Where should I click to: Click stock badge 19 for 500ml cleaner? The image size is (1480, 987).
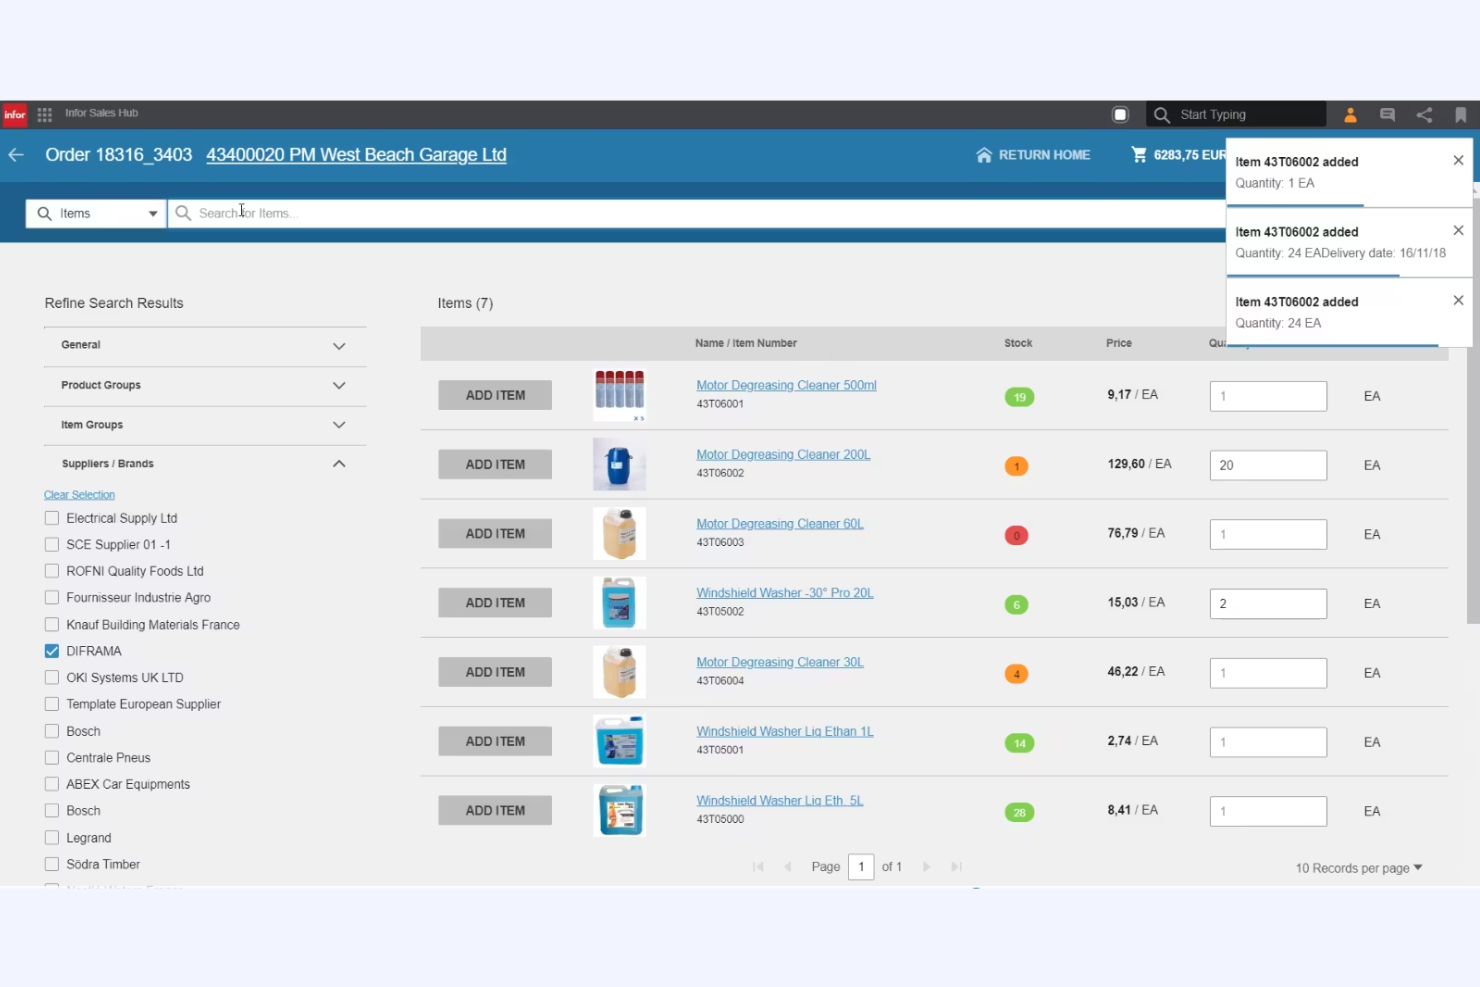pyautogui.click(x=1019, y=397)
